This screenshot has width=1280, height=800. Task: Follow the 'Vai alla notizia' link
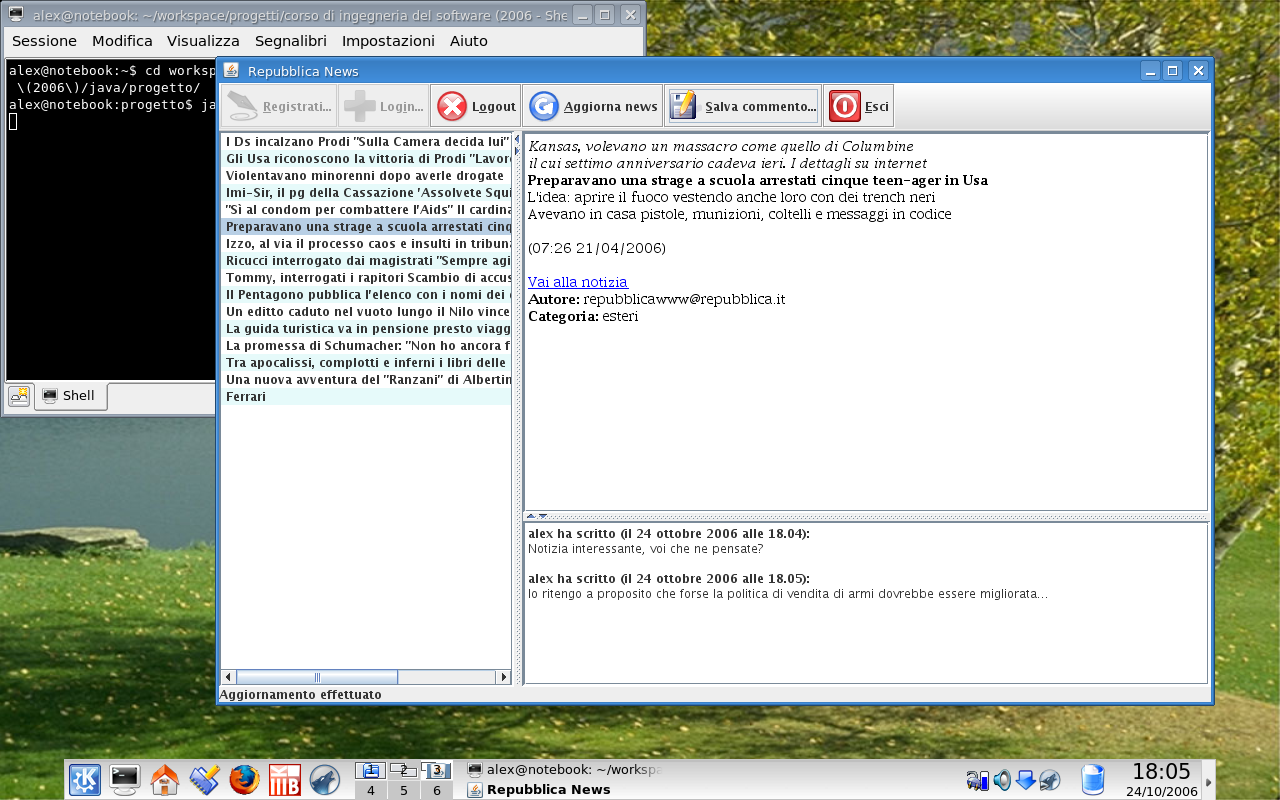pyautogui.click(x=578, y=282)
